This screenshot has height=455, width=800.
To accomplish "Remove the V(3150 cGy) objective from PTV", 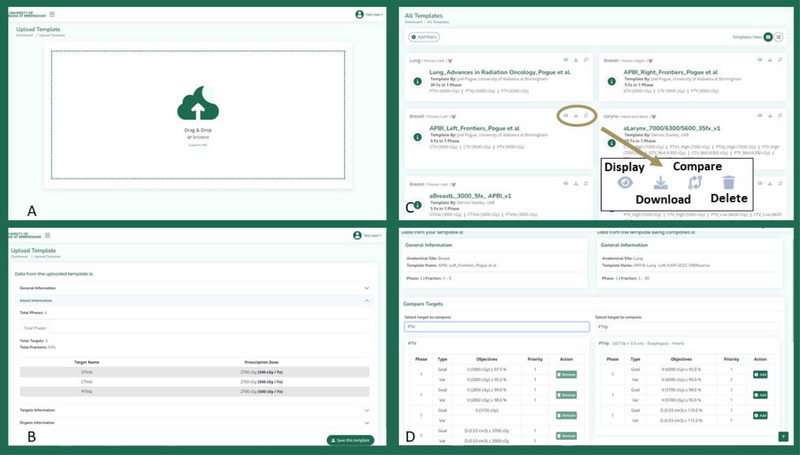I will click(566, 415).
